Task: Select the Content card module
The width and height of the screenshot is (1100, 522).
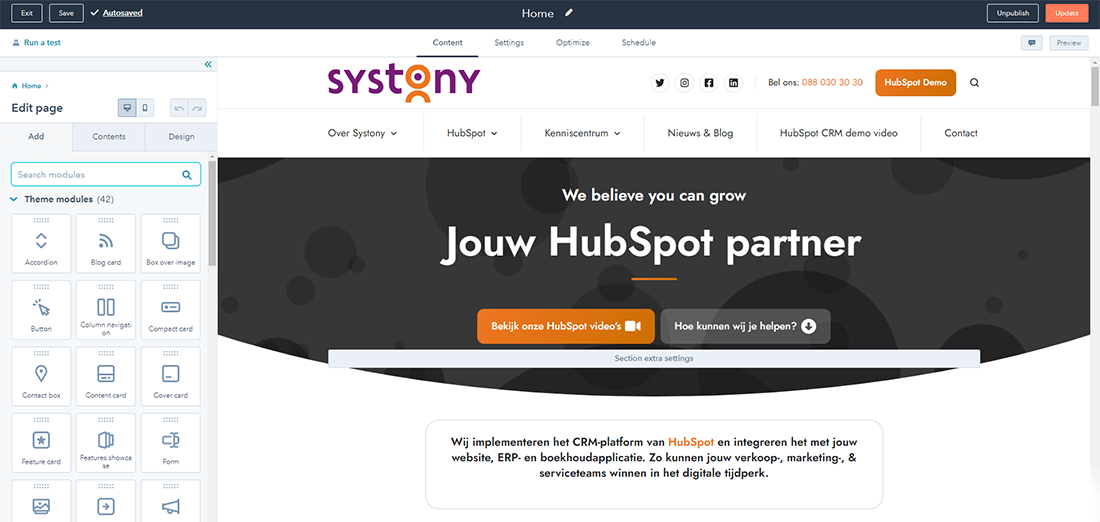Action: [106, 377]
